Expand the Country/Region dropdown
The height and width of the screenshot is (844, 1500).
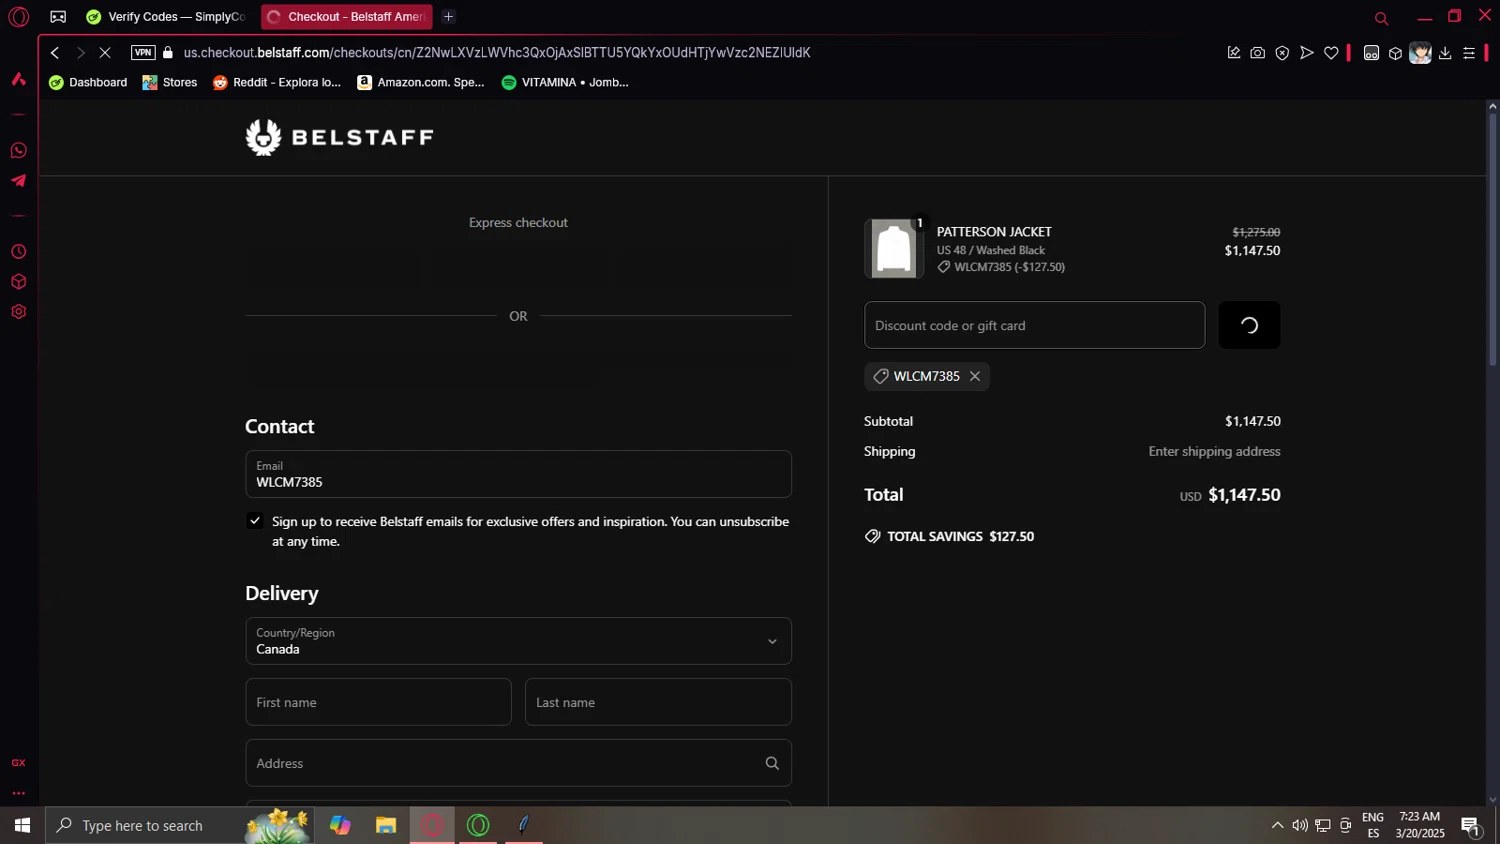[518, 641]
